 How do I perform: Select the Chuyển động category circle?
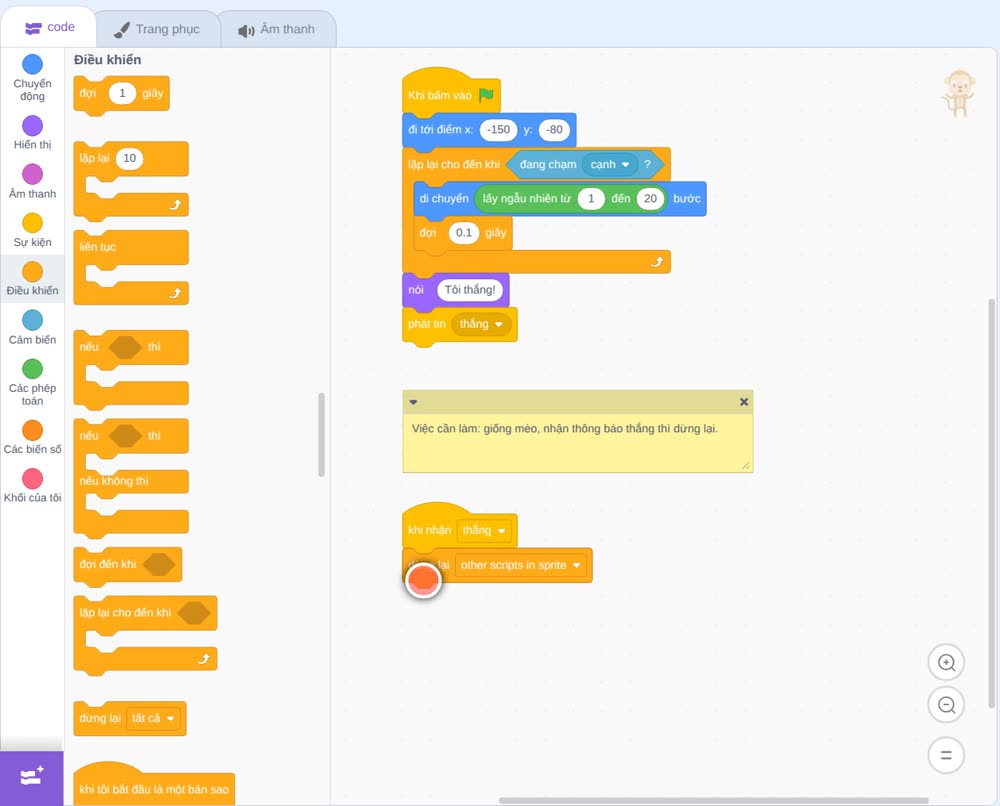(x=33, y=64)
